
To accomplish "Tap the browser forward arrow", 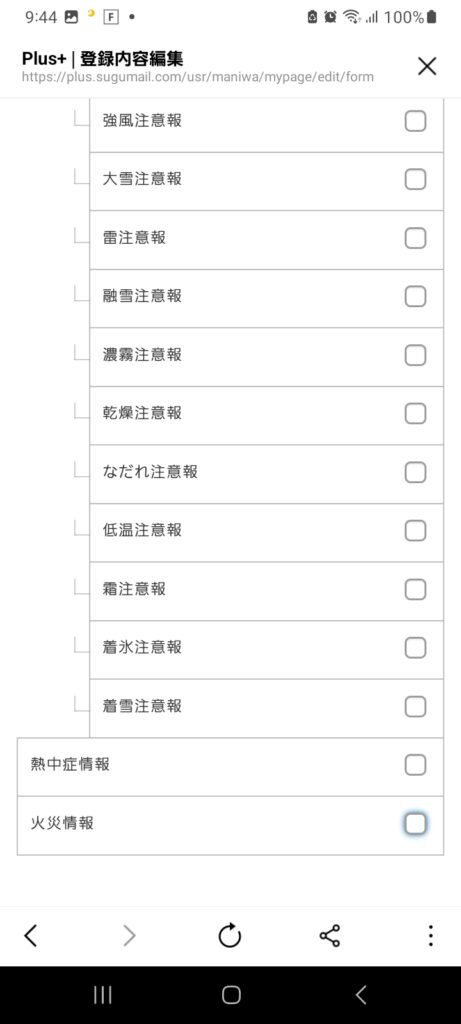I will (129, 936).
